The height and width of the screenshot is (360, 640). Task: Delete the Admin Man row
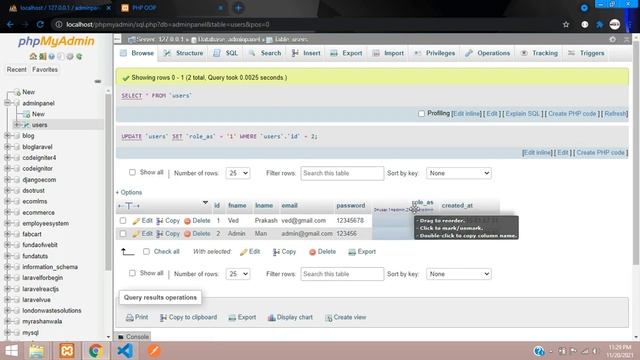pyautogui.click(x=197, y=234)
